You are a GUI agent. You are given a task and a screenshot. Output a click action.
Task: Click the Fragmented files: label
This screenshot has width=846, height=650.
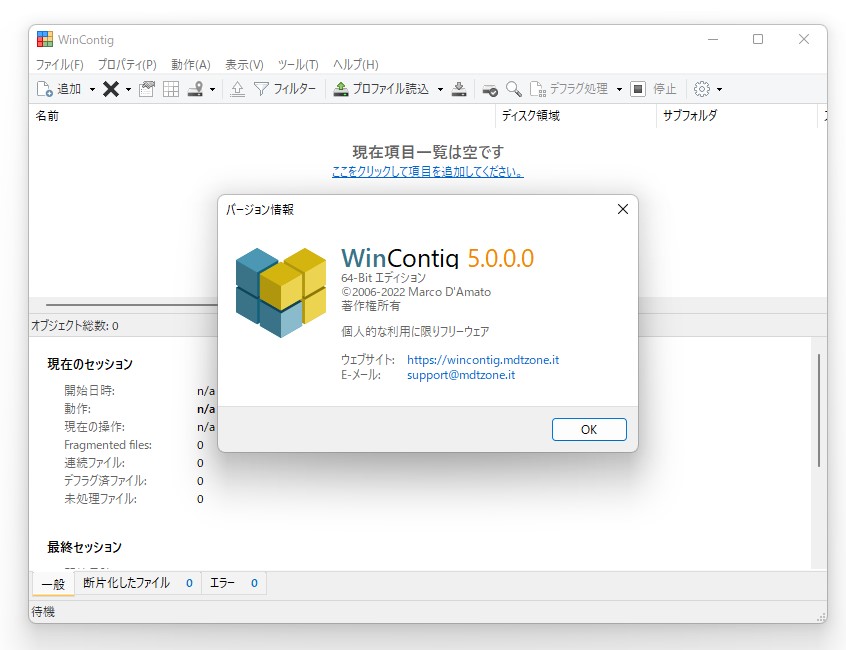(108, 445)
